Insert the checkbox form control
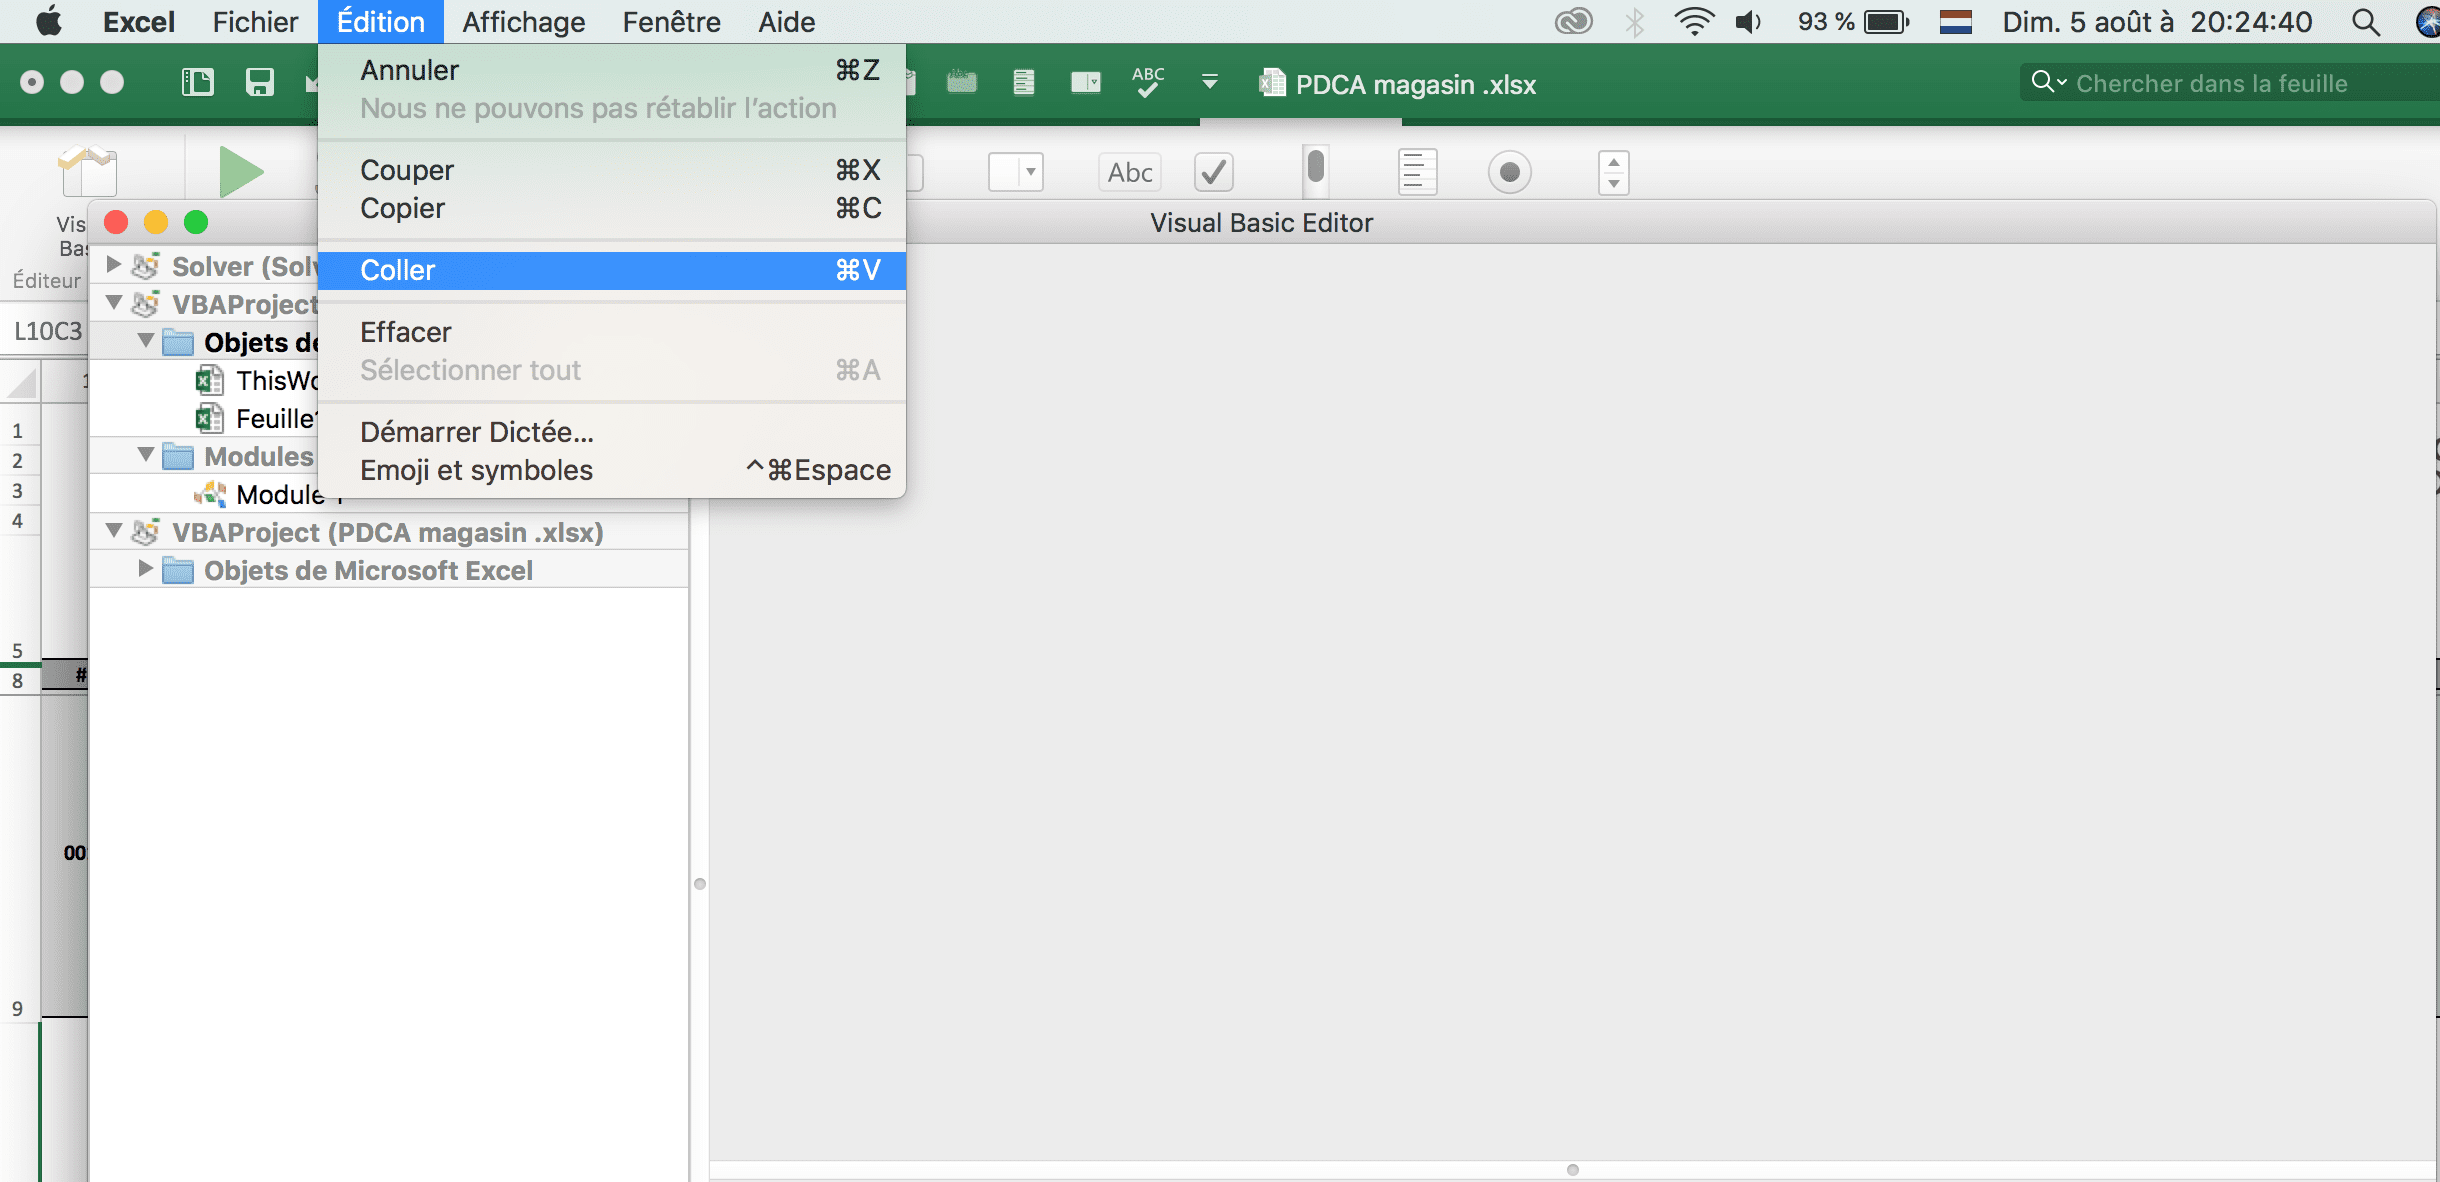The image size is (2440, 1182). point(1214,172)
